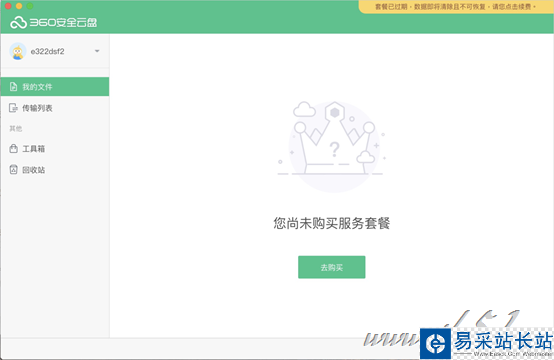Open the 传输列表 sidebar item
This screenshot has width=554, height=360.
click(x=55, y=108)
